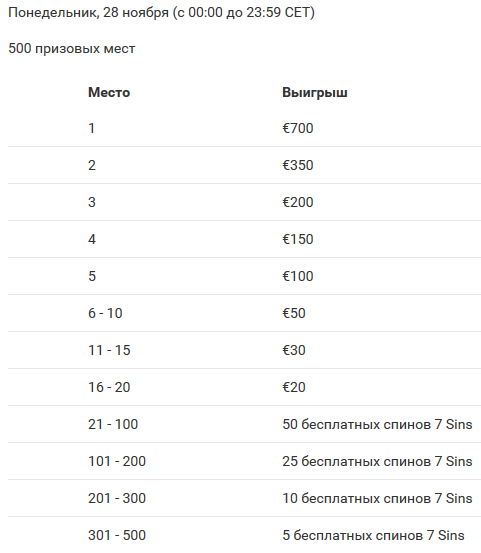Click '50 бесплатных спинов 7 Sins' cell
481x553 pixels.
tap(377, 424)
